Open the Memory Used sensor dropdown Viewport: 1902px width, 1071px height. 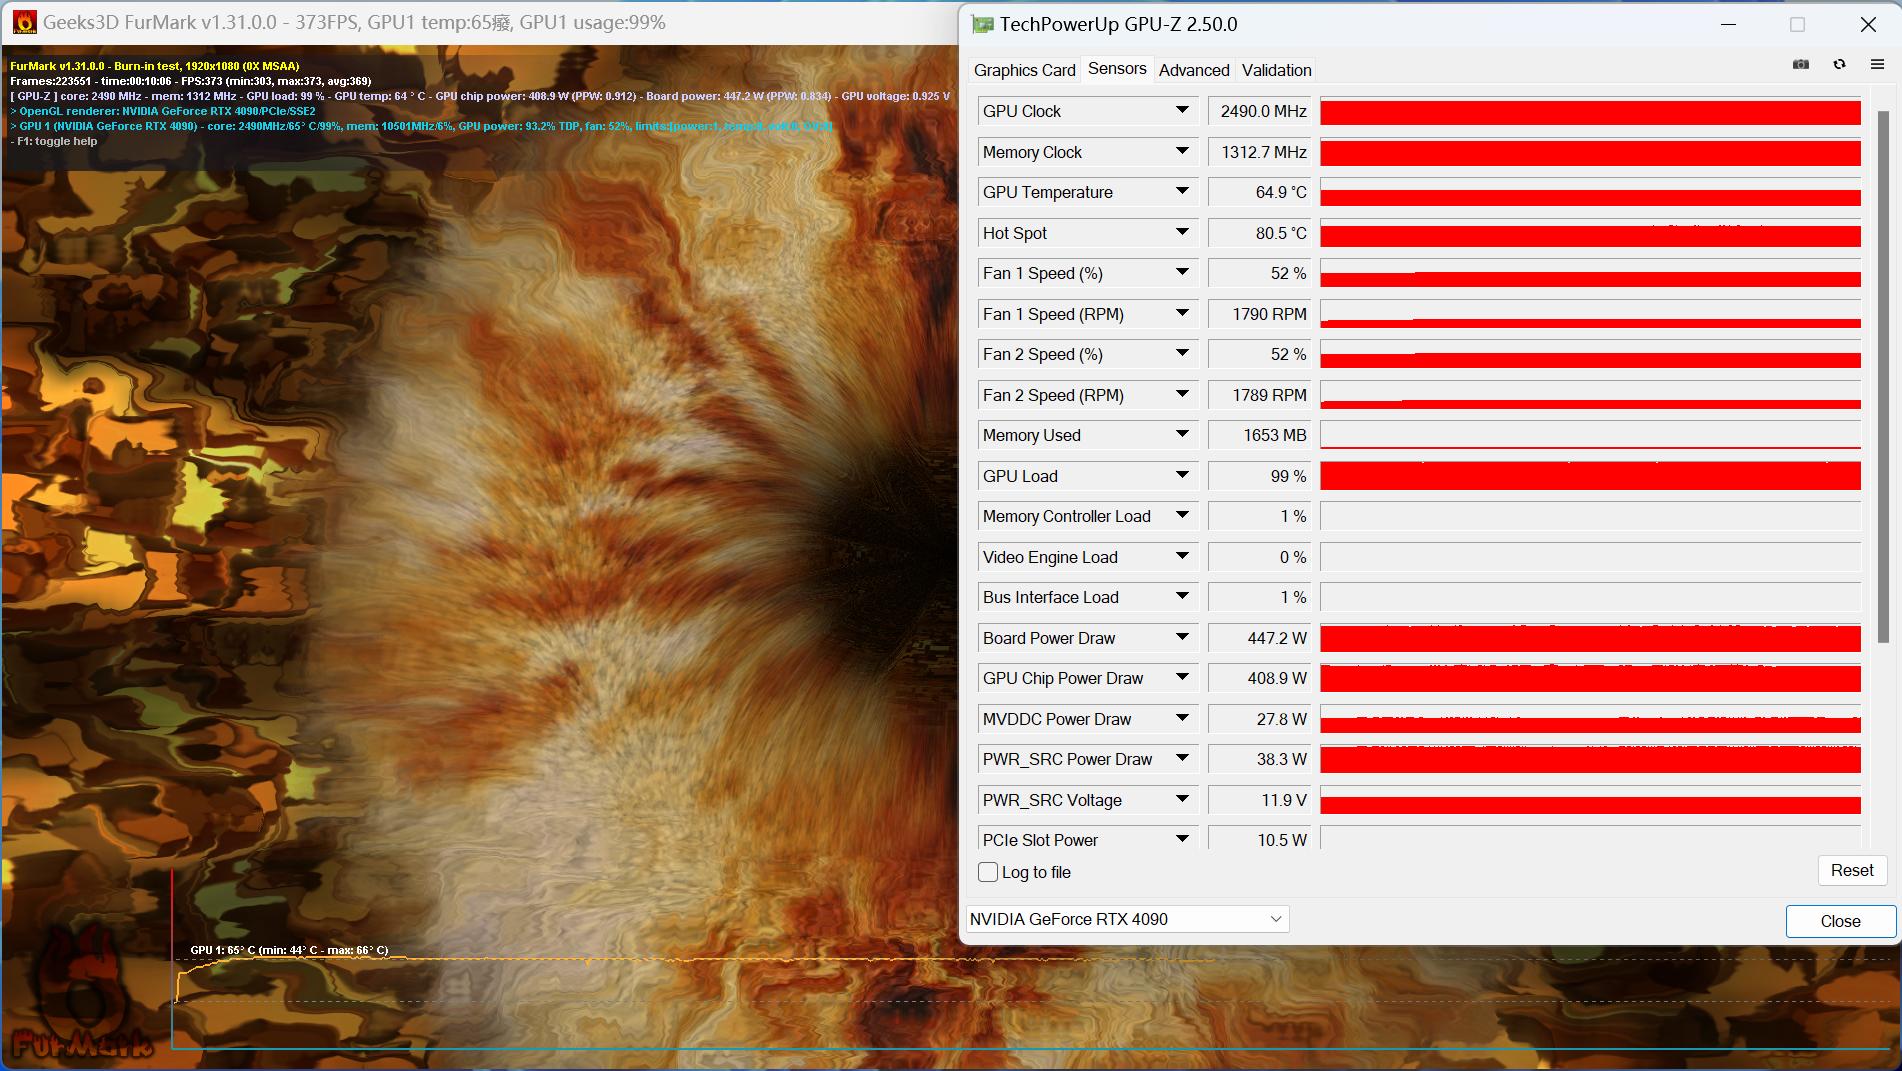pos(1182,435)
